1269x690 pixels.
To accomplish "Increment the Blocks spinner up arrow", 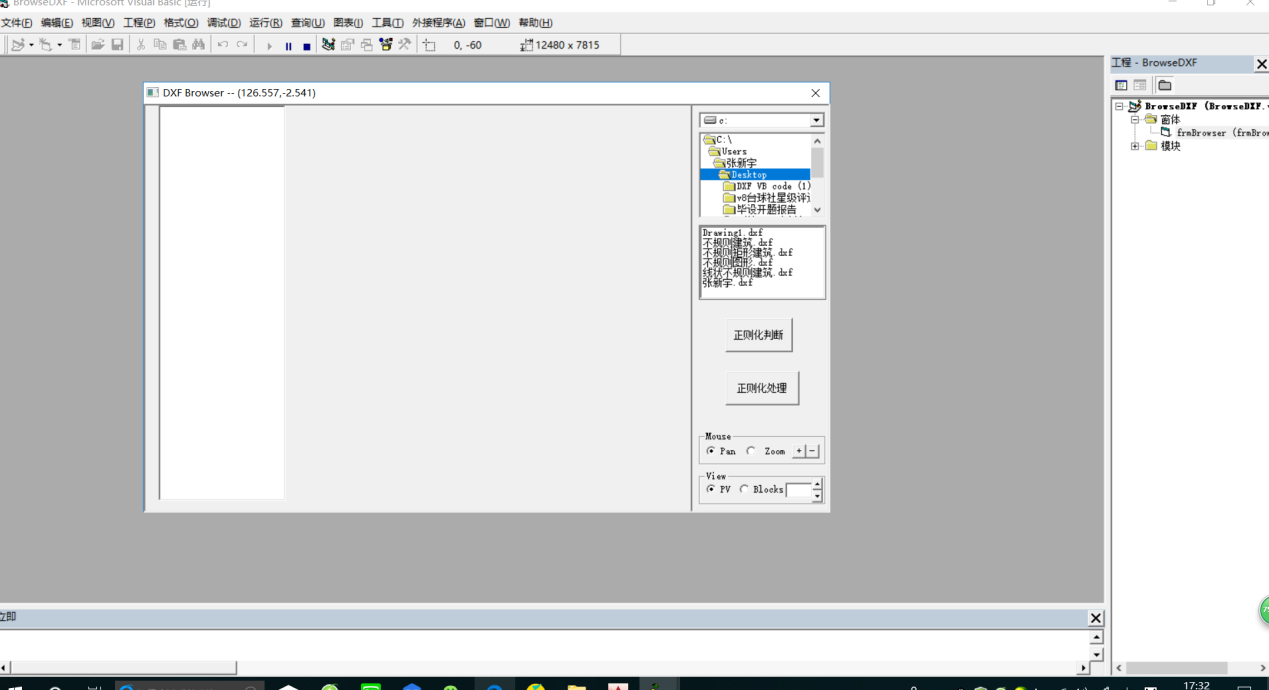I will 817,485.
